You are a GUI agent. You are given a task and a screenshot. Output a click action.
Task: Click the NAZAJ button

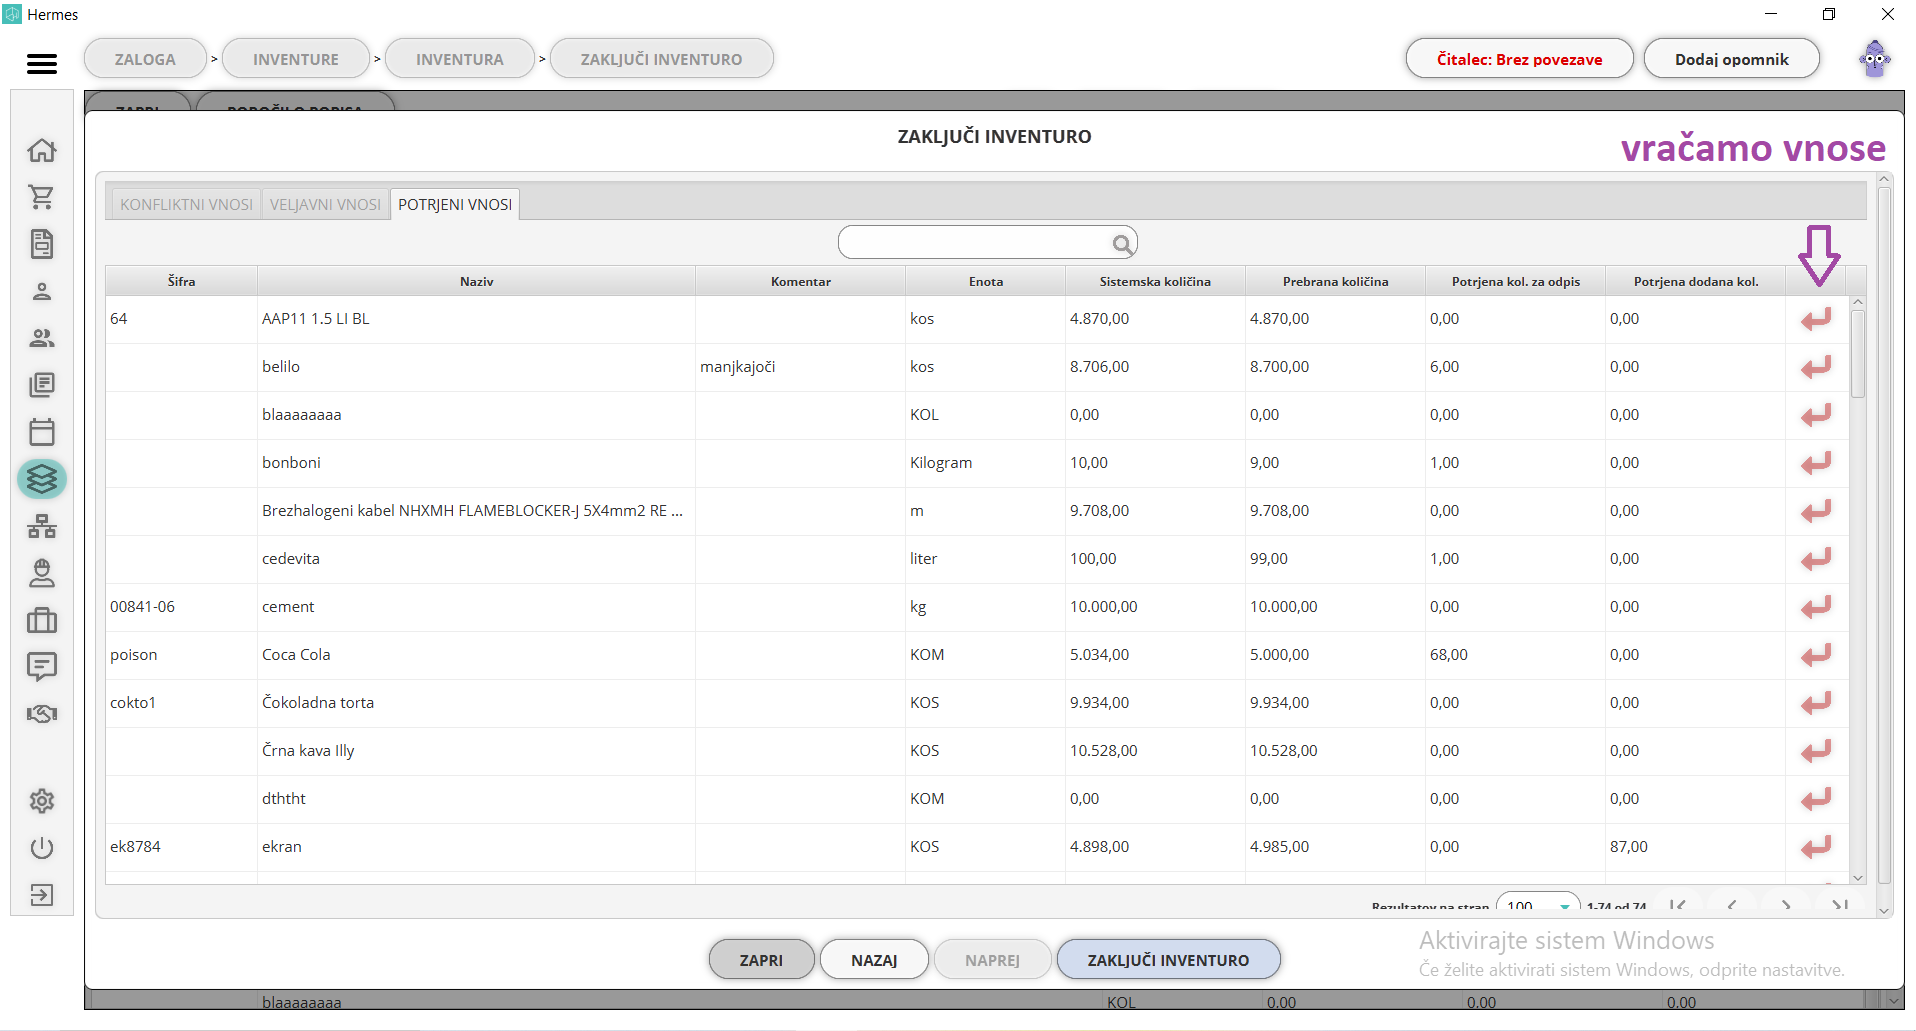(874, 960)
